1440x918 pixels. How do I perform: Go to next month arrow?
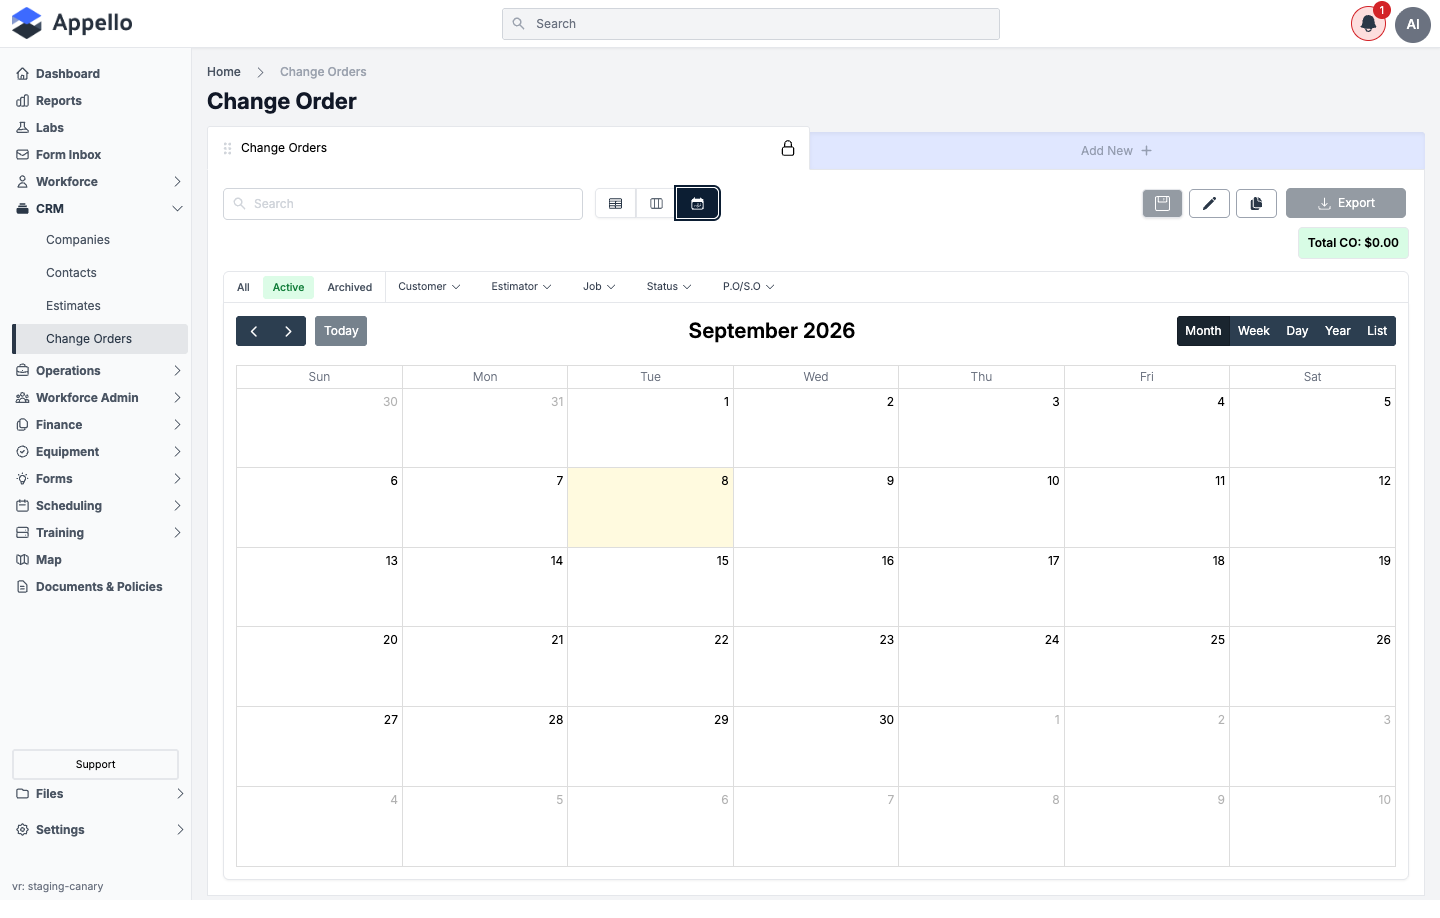(288, 331)
